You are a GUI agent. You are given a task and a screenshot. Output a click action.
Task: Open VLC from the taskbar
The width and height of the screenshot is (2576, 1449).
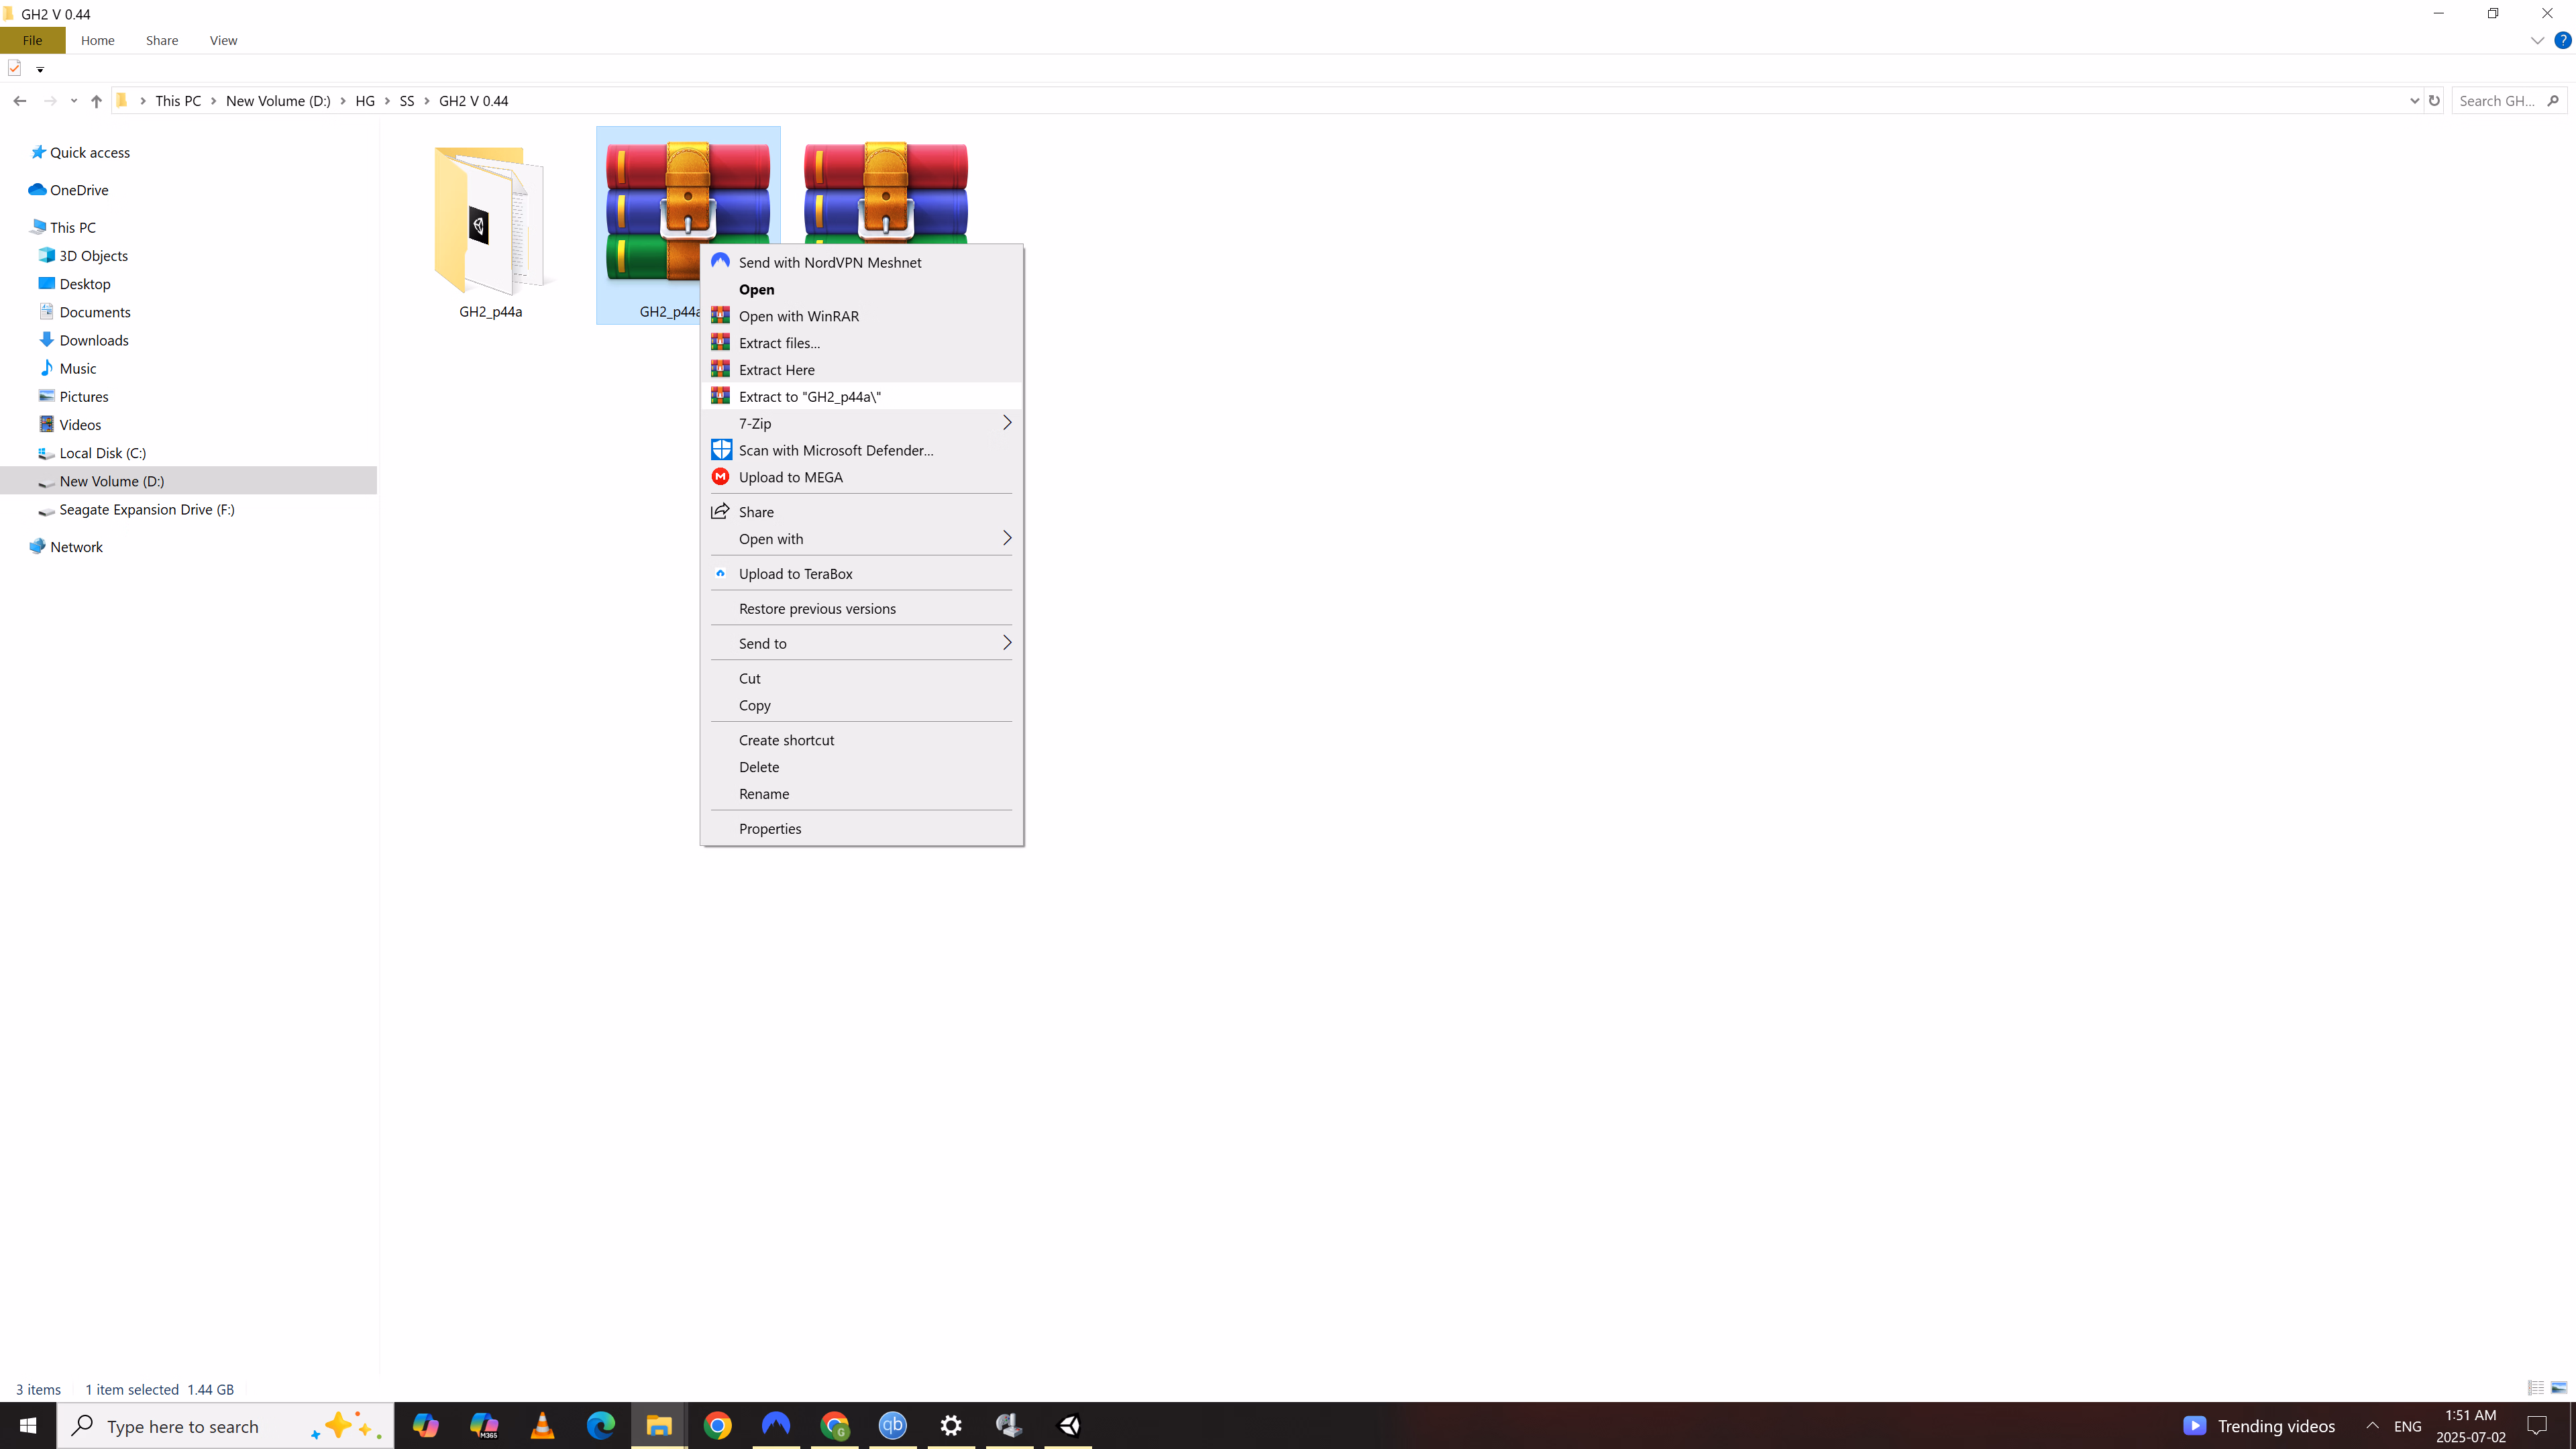(542, 1425)
